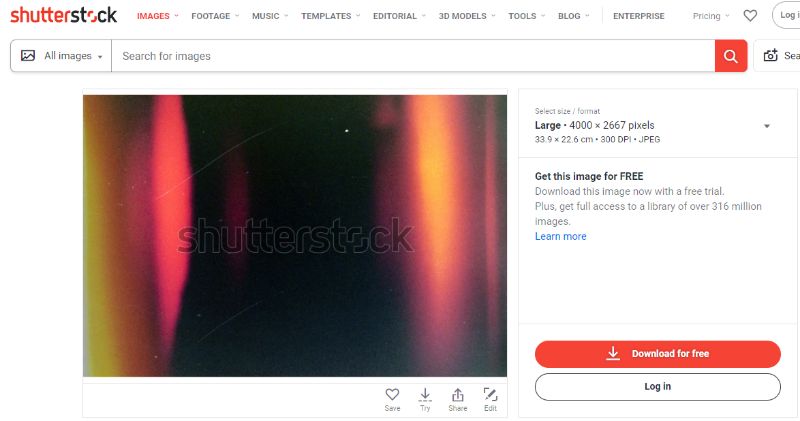Click the Search for images field

click(x=413, y=56)
